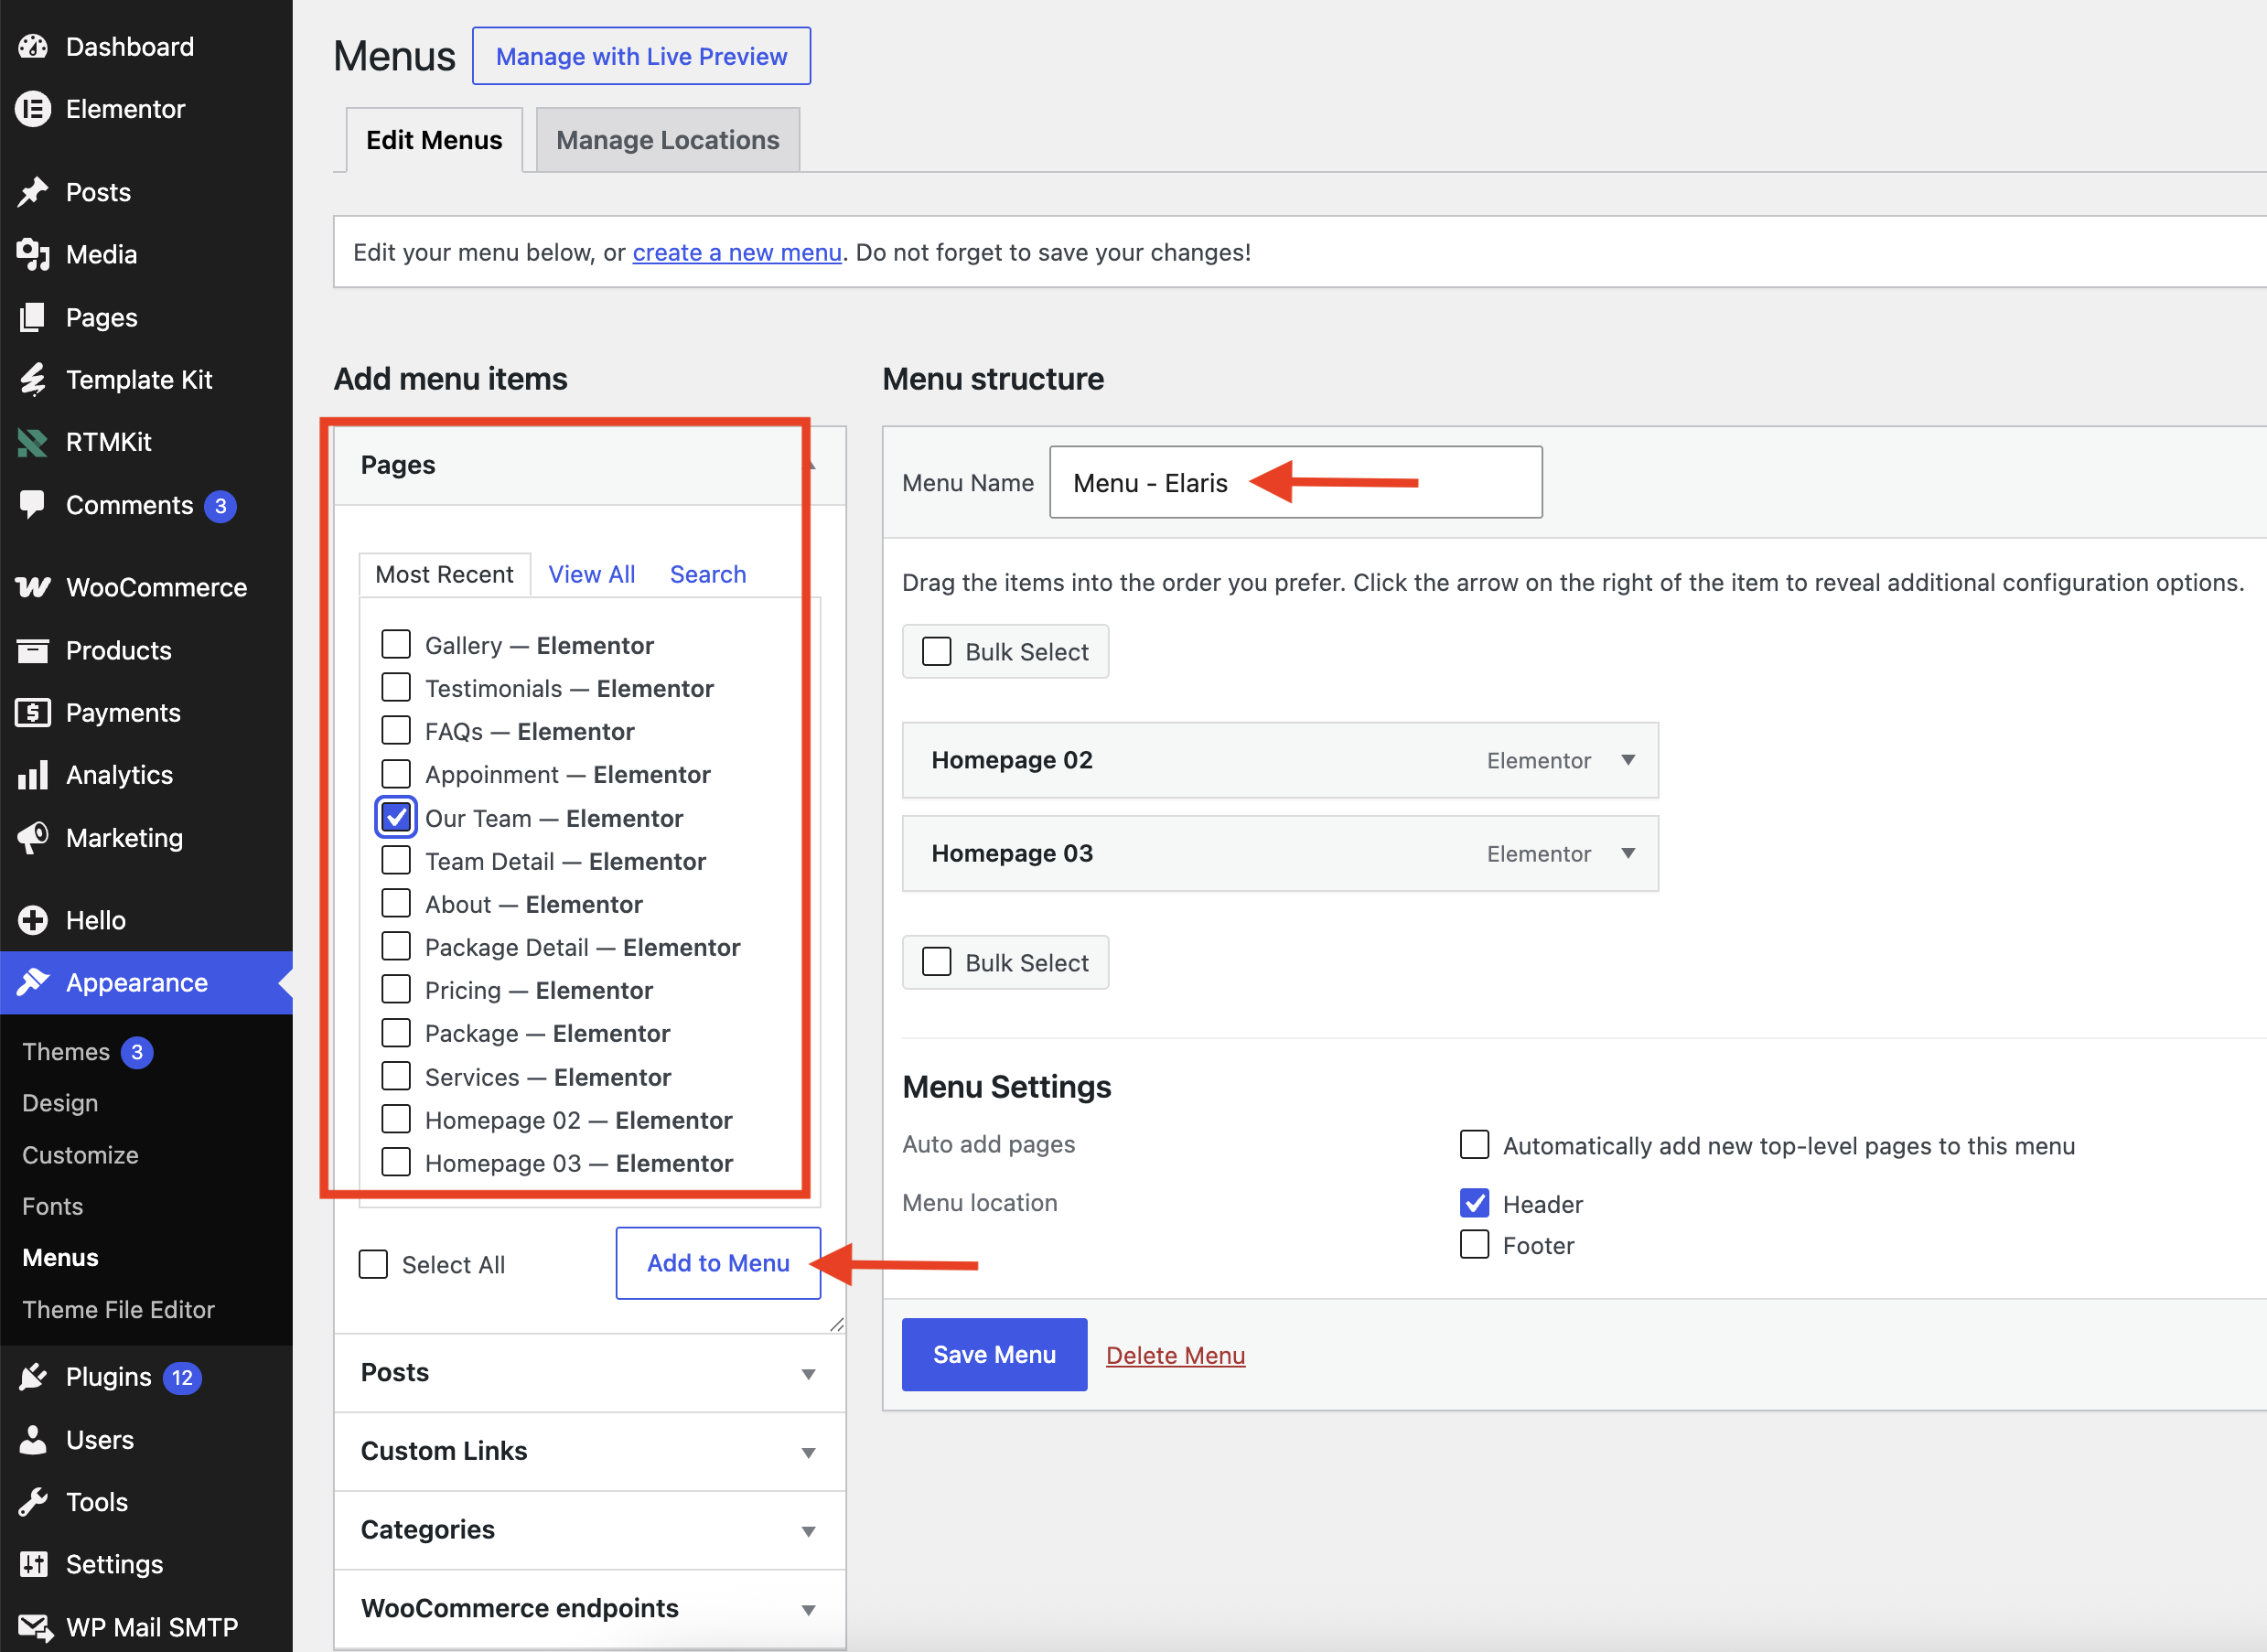The image size is (2267, 1652).
Task: Open the View All pages tab
Action: (x=591, y=575)
